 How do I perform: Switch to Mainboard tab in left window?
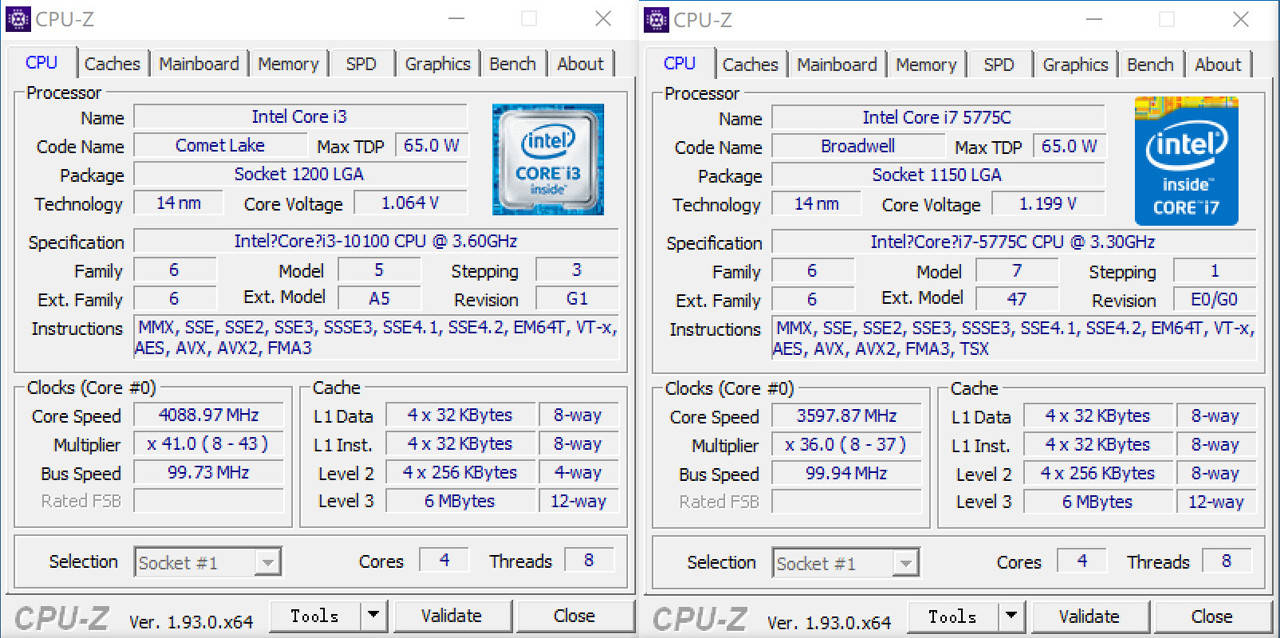pyautogui.click(x=199, y=63)
